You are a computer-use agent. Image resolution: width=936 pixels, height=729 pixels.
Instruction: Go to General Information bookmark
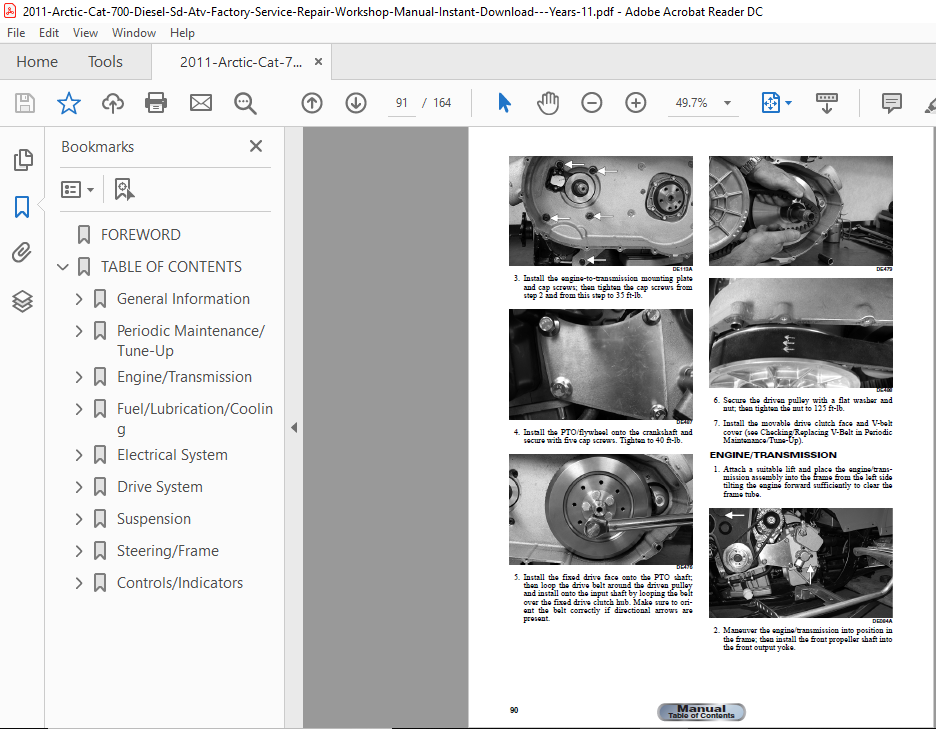point(183,299)
